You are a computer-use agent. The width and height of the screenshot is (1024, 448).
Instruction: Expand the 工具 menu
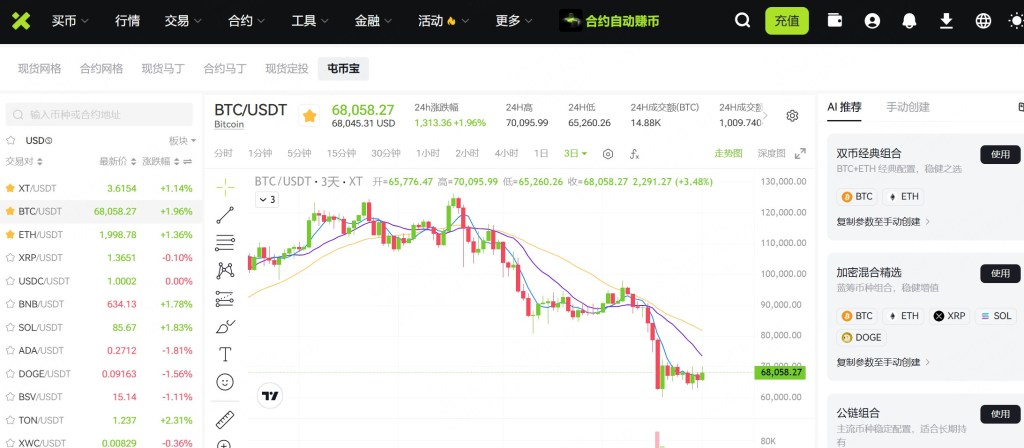(310, 21)
